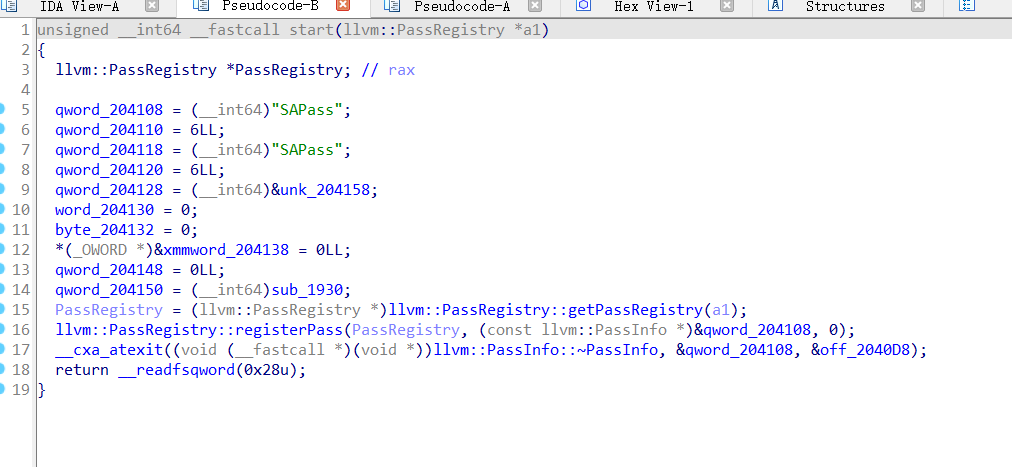
Task: Click the IDA View-A tab icon
Action: coord(9,6)
